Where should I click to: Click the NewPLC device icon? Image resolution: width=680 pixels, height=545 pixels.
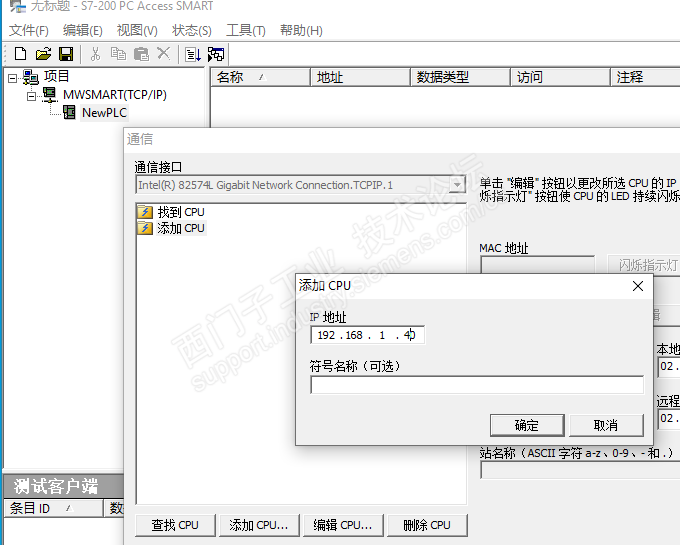point(69,112)
